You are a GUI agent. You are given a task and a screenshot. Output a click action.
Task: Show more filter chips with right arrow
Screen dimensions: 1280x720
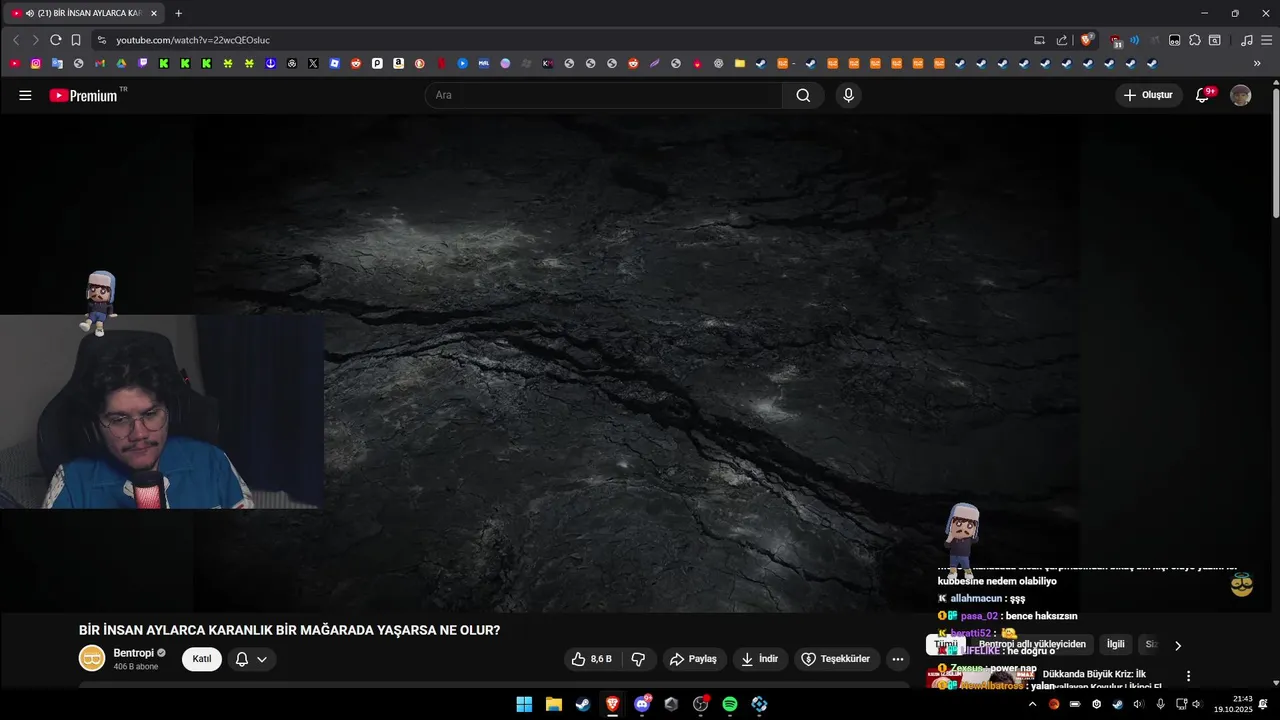pos(1177,645)
